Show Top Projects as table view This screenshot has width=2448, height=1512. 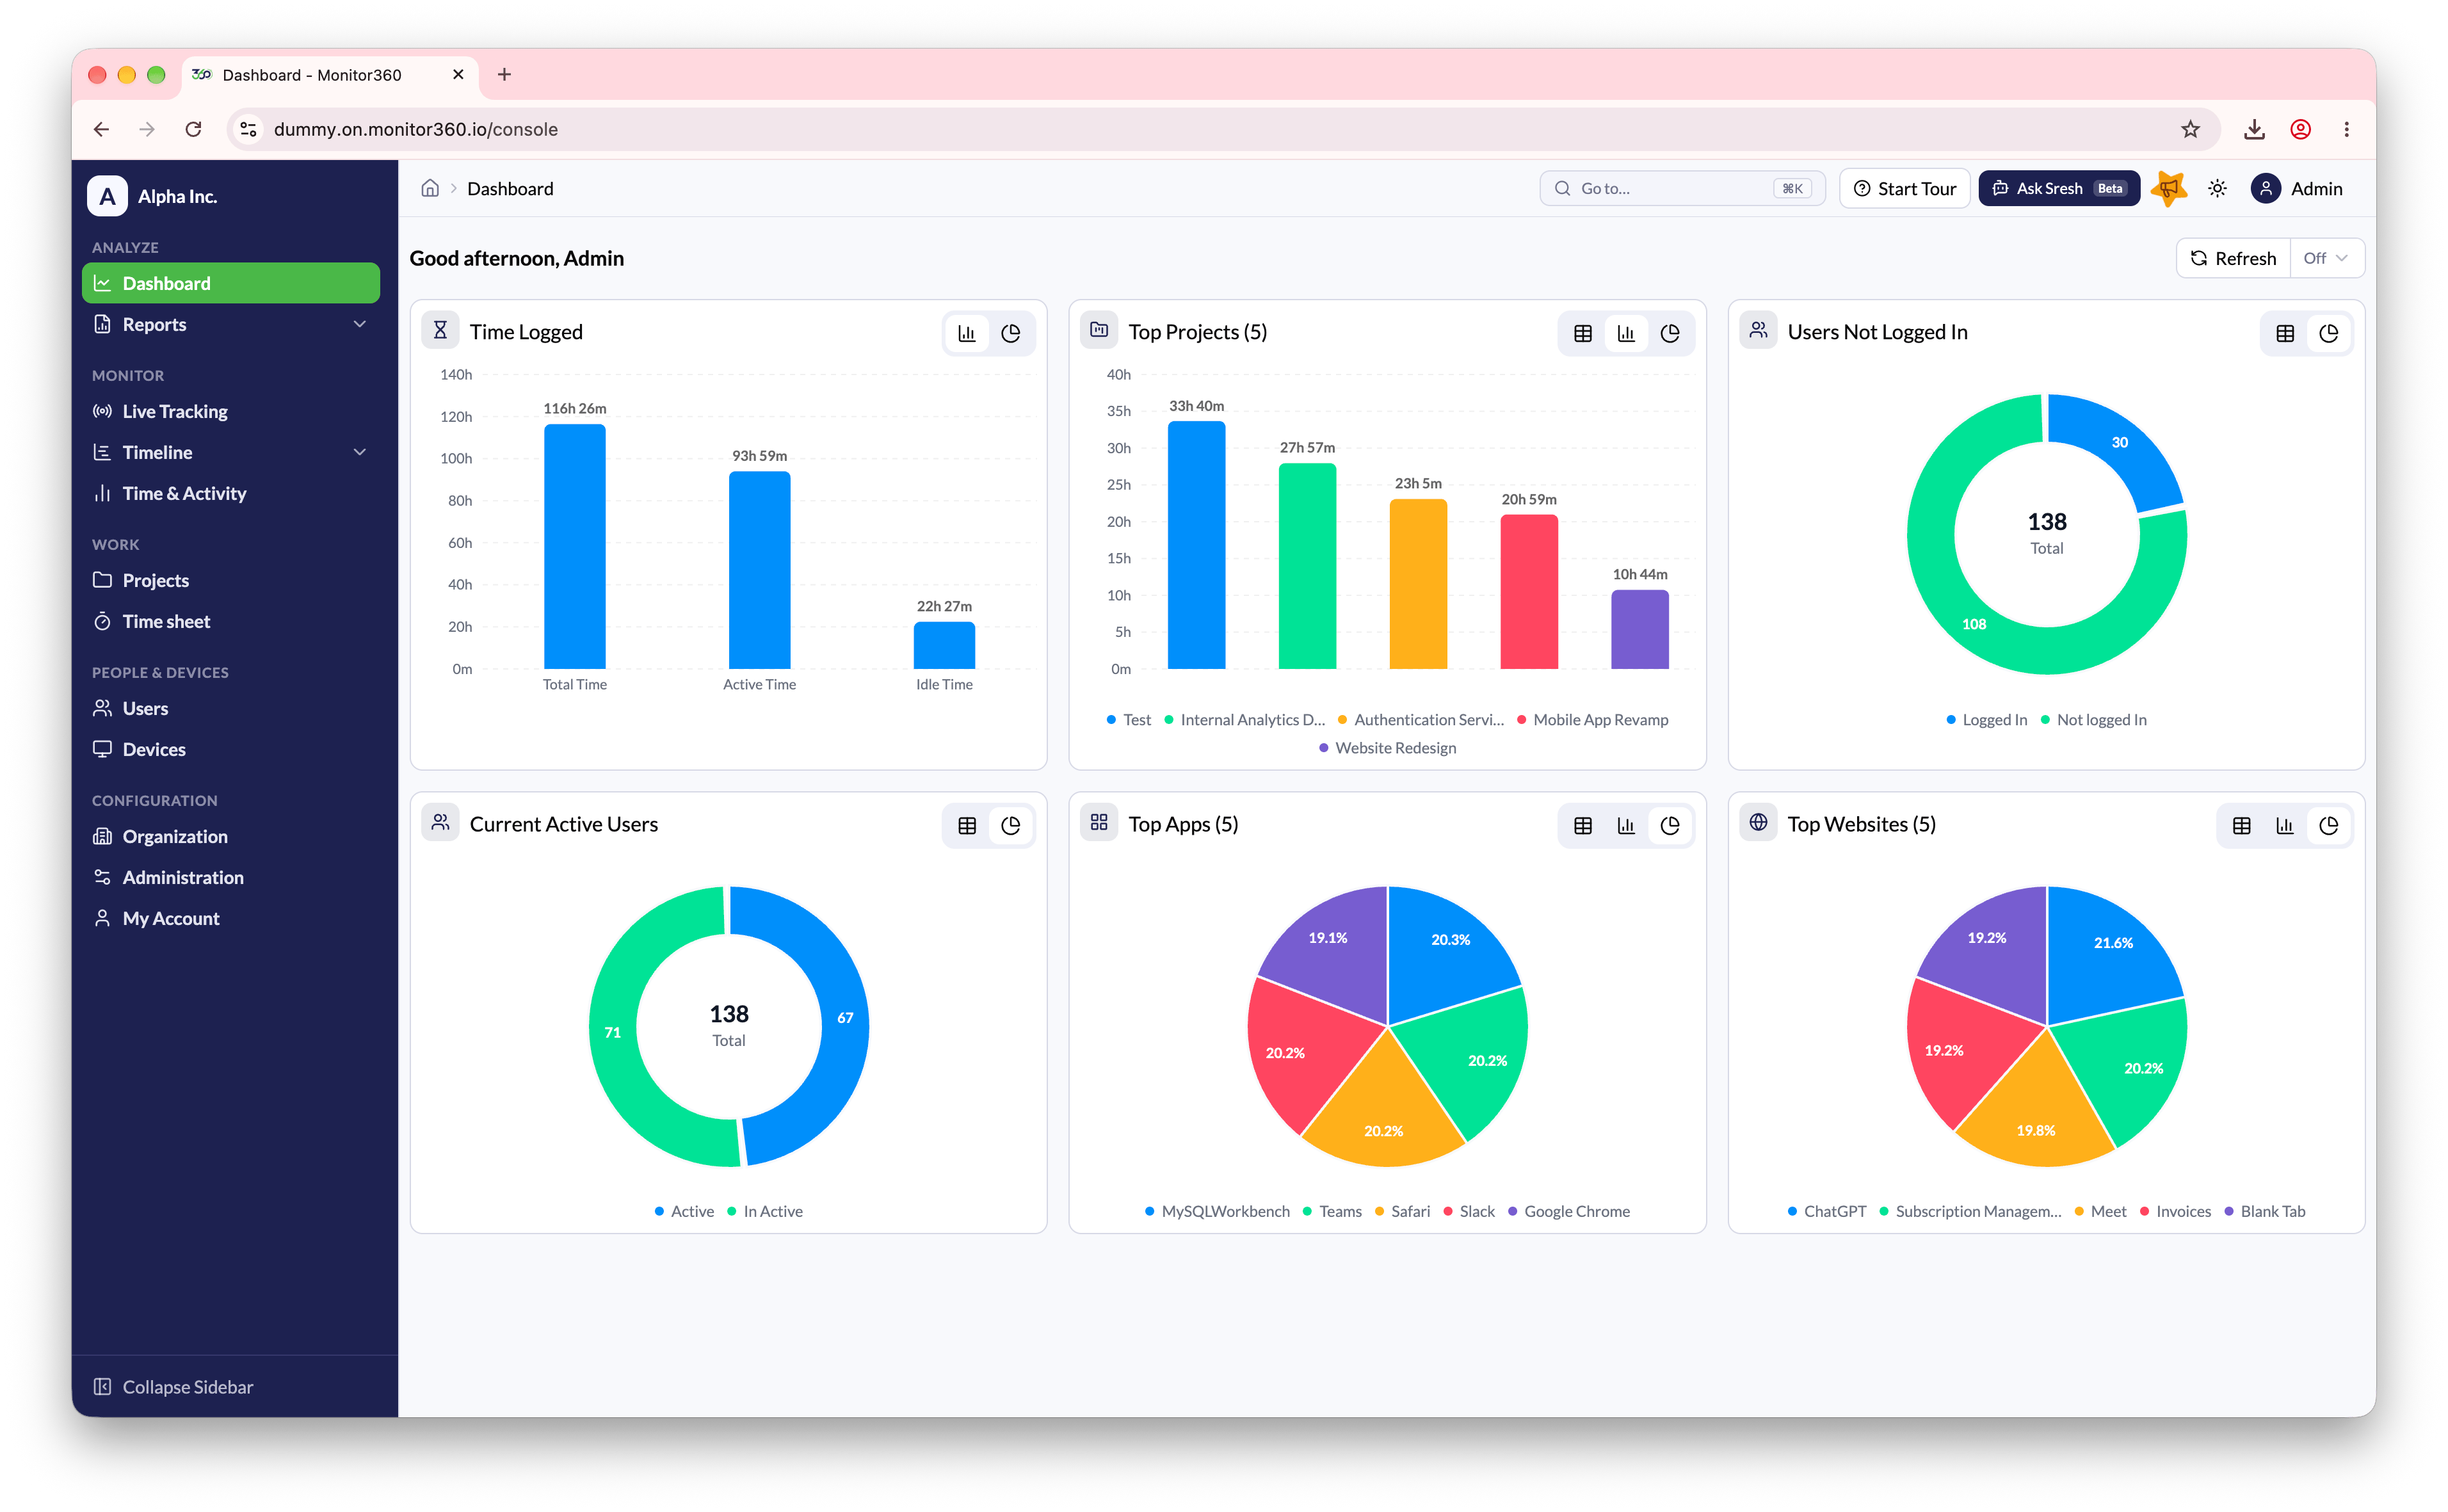pyautogui.click(x=1582, y=333)
